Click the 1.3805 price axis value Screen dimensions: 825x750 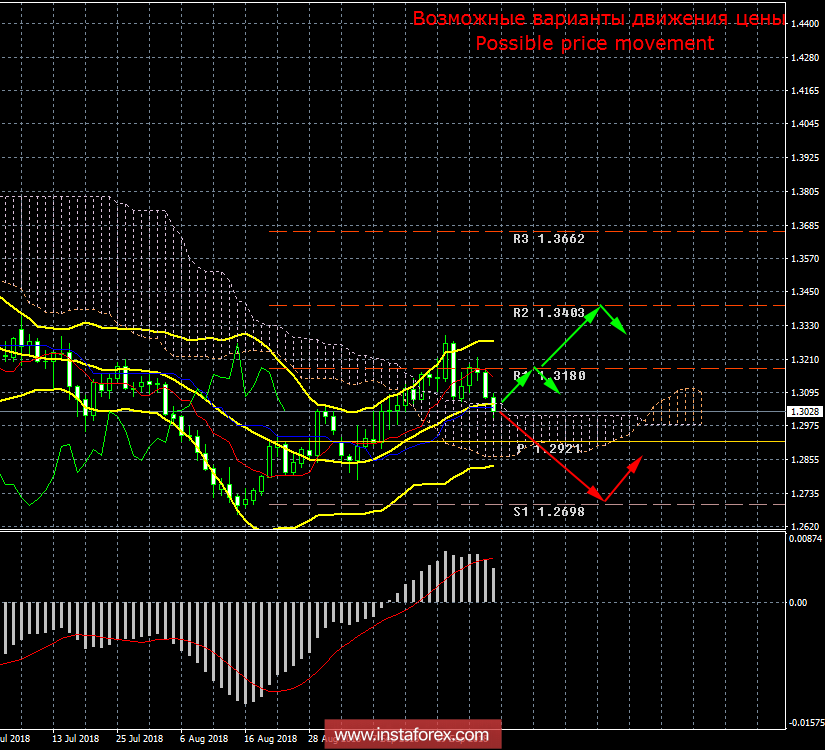(x=805, y=192)
